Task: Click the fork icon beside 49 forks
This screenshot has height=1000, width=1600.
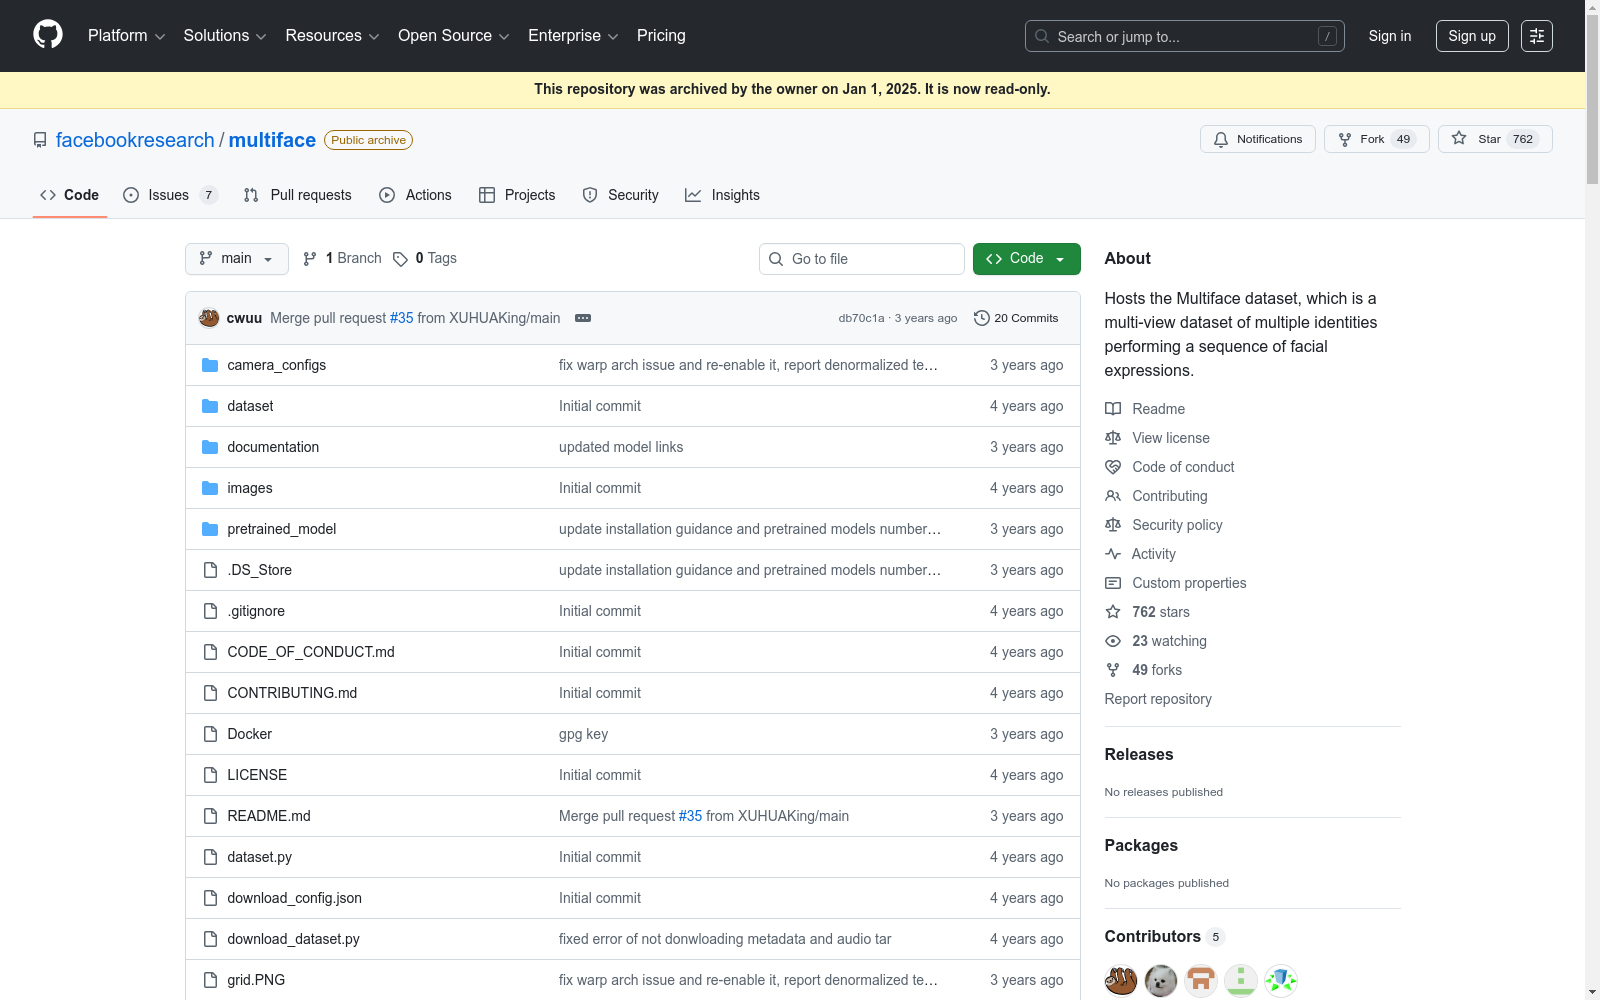Action: click(1113, 670)
